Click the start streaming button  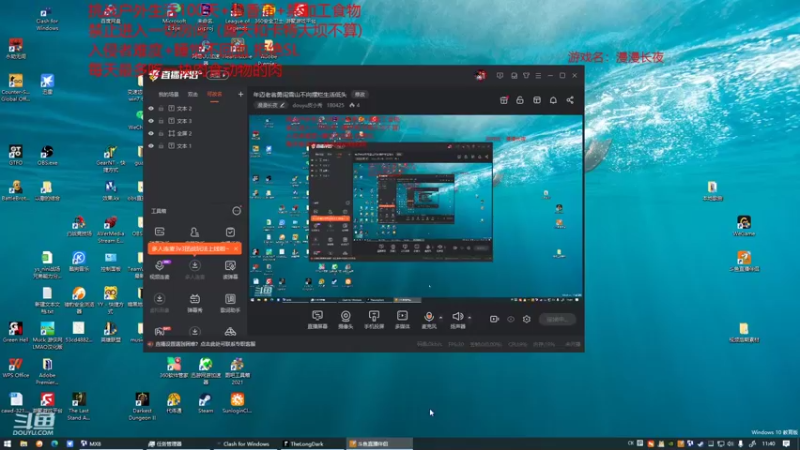click(557, 319)
